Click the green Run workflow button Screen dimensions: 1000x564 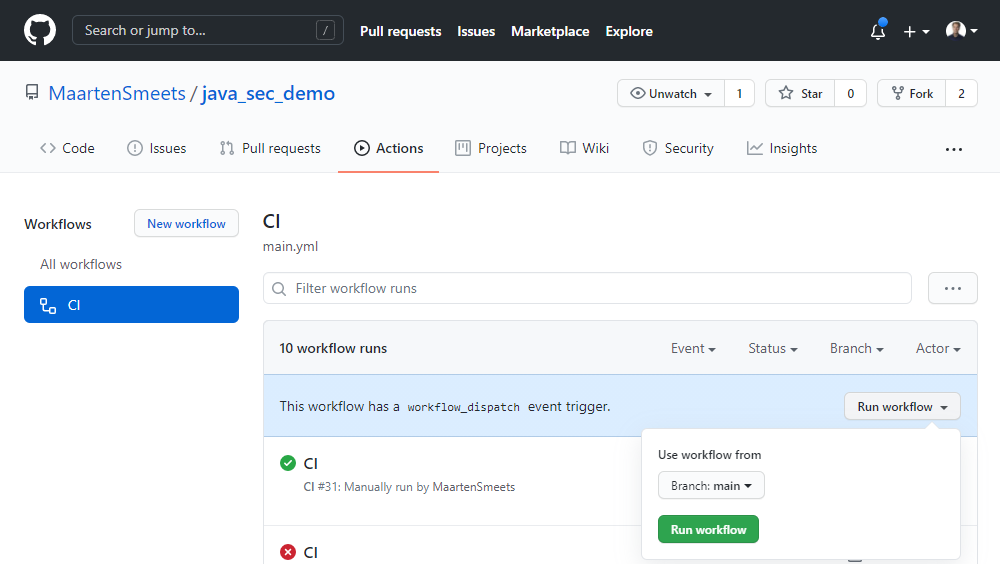pos(709,530)
